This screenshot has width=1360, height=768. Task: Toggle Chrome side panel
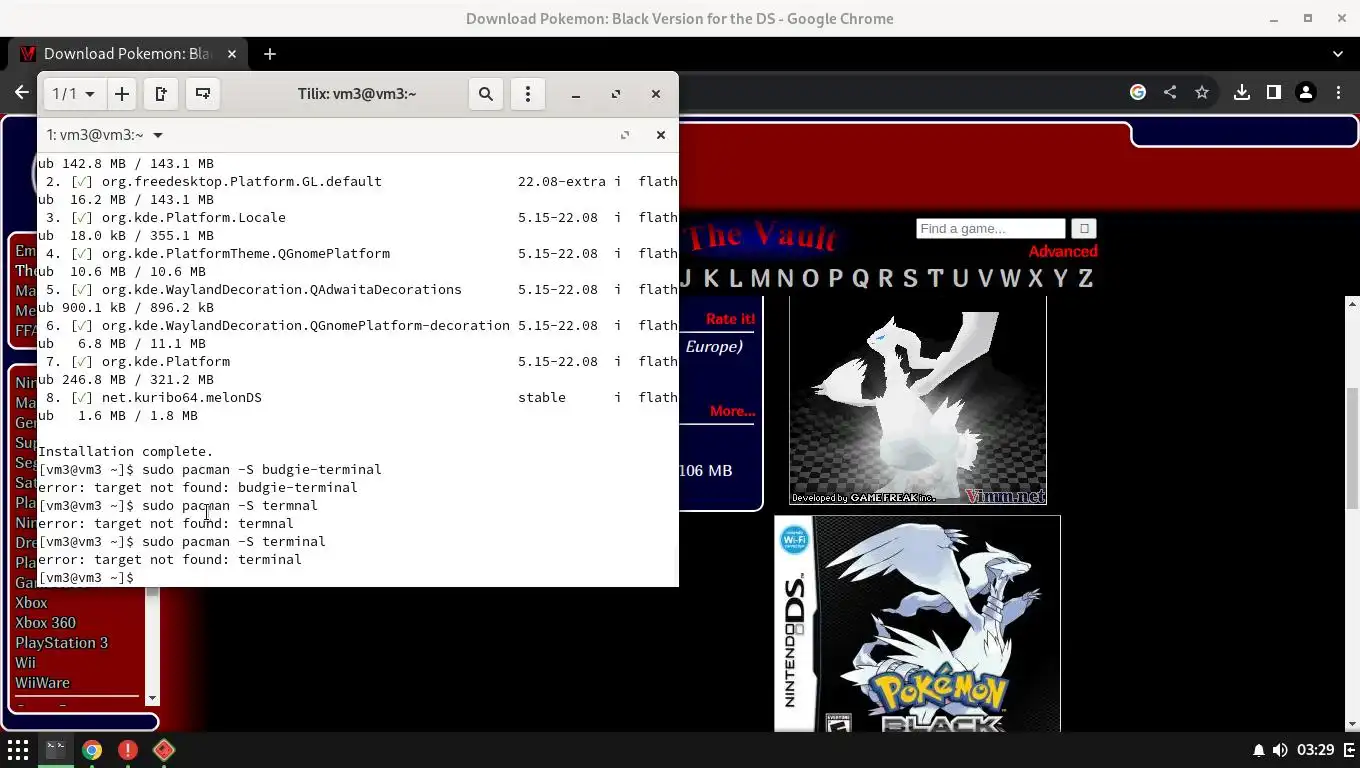pyautogui.click(x=1274, y=92)
